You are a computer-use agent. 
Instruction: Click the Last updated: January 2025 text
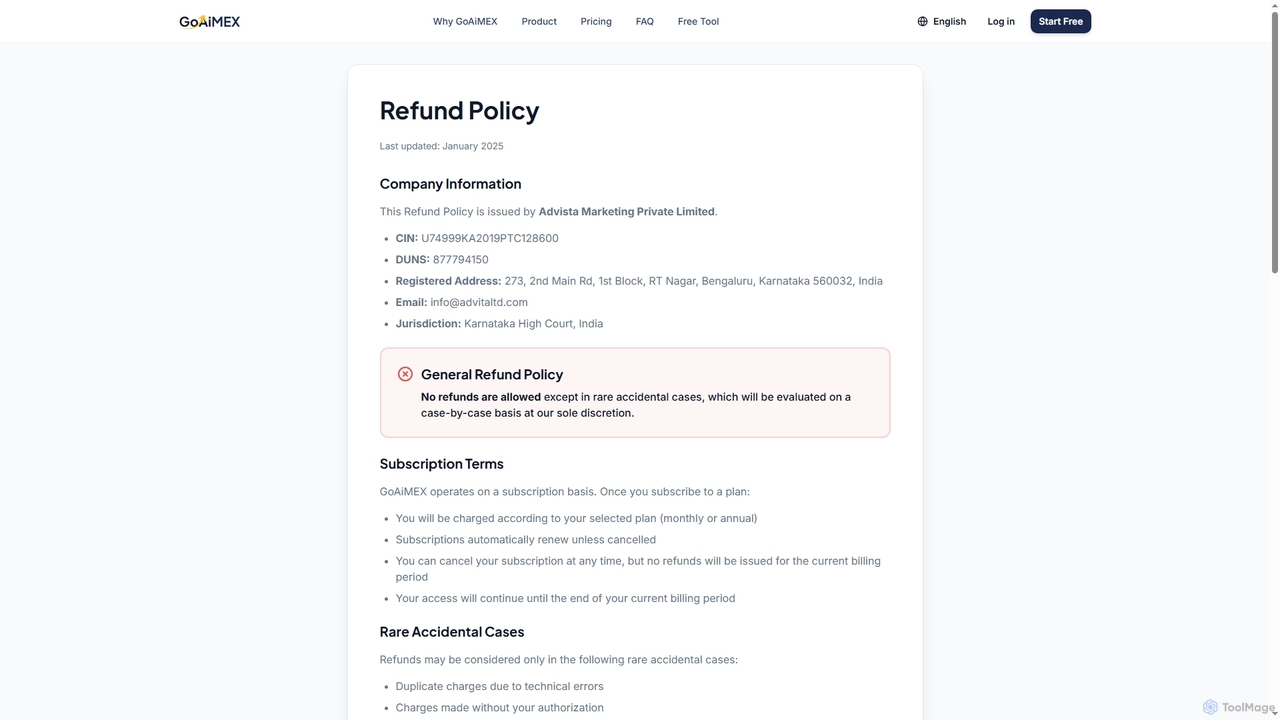441,146
